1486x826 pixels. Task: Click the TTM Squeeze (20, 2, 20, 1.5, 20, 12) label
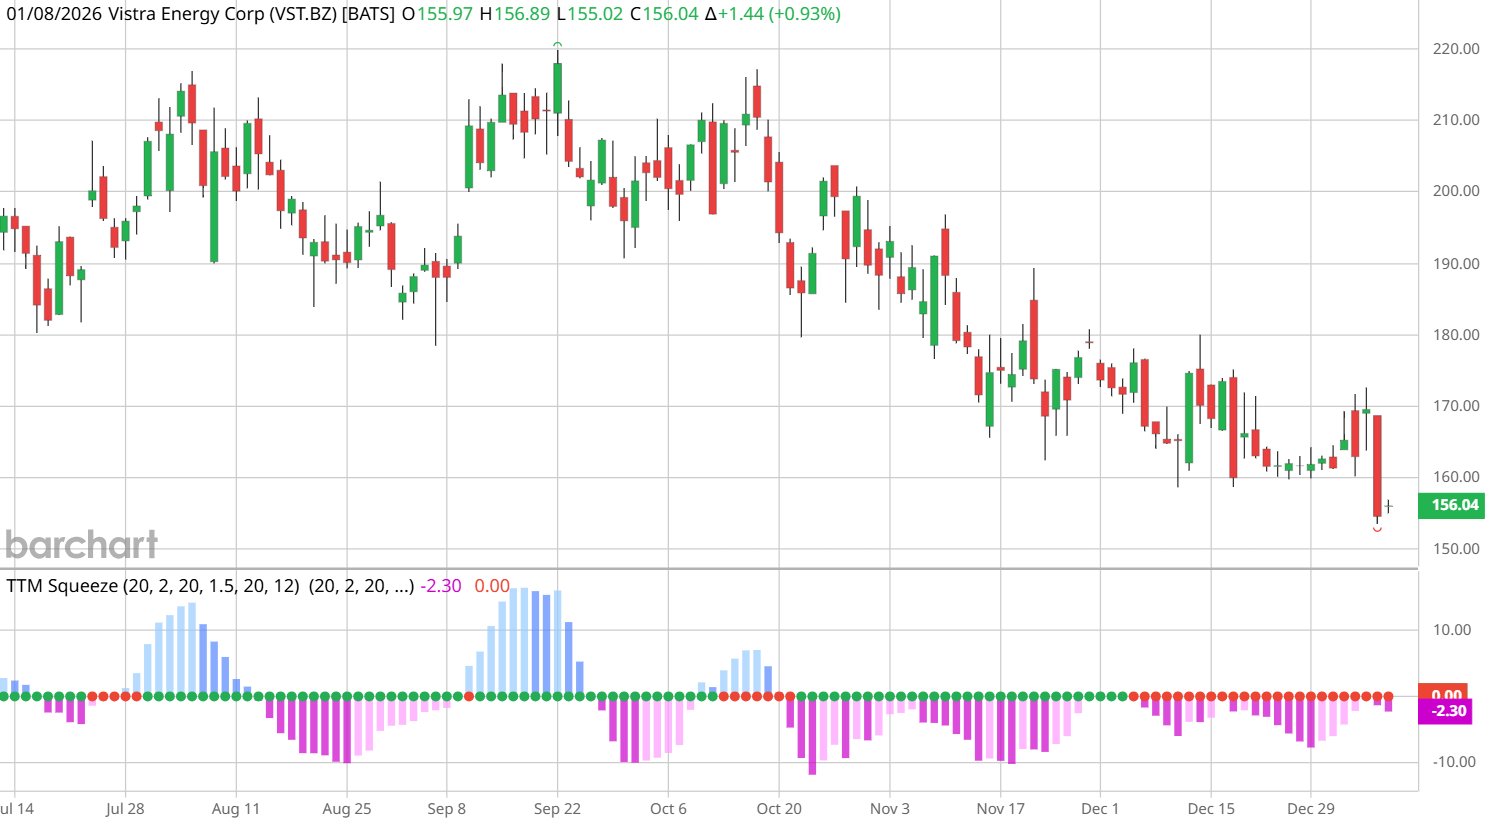[153, 586]
